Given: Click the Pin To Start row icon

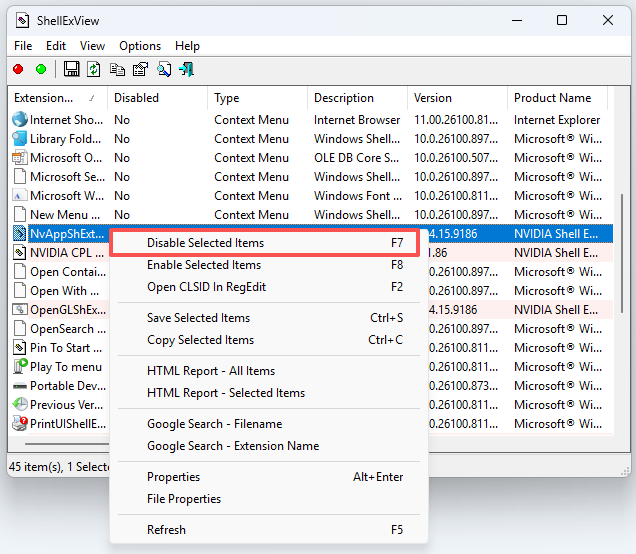Looking at the screenshot, I should 19,348.
